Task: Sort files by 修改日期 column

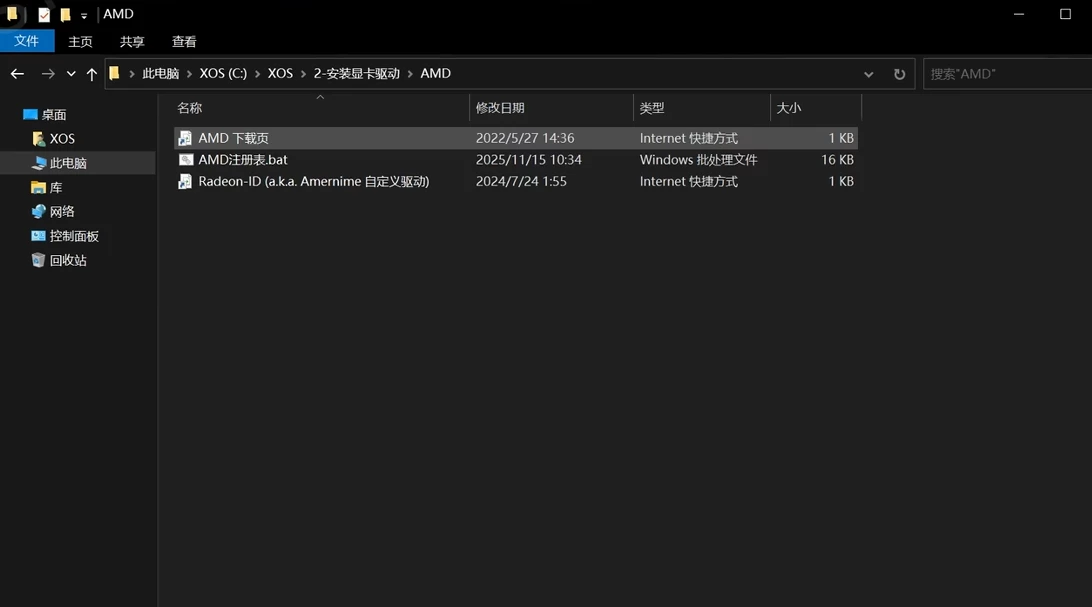Action: coord(500,108)
